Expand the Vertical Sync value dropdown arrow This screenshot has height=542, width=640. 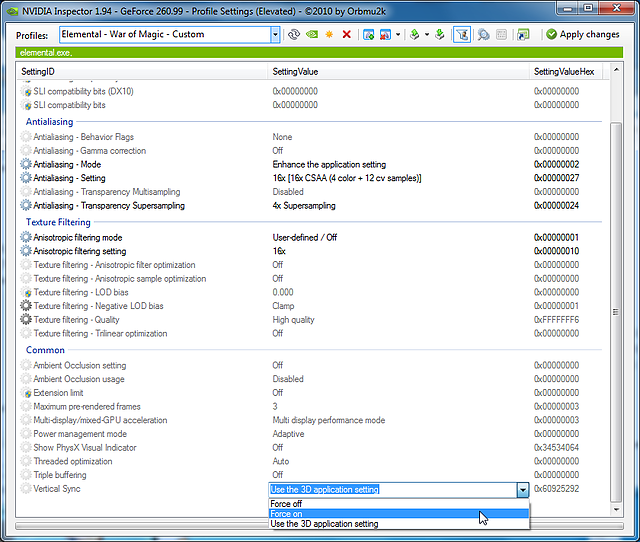522,490
